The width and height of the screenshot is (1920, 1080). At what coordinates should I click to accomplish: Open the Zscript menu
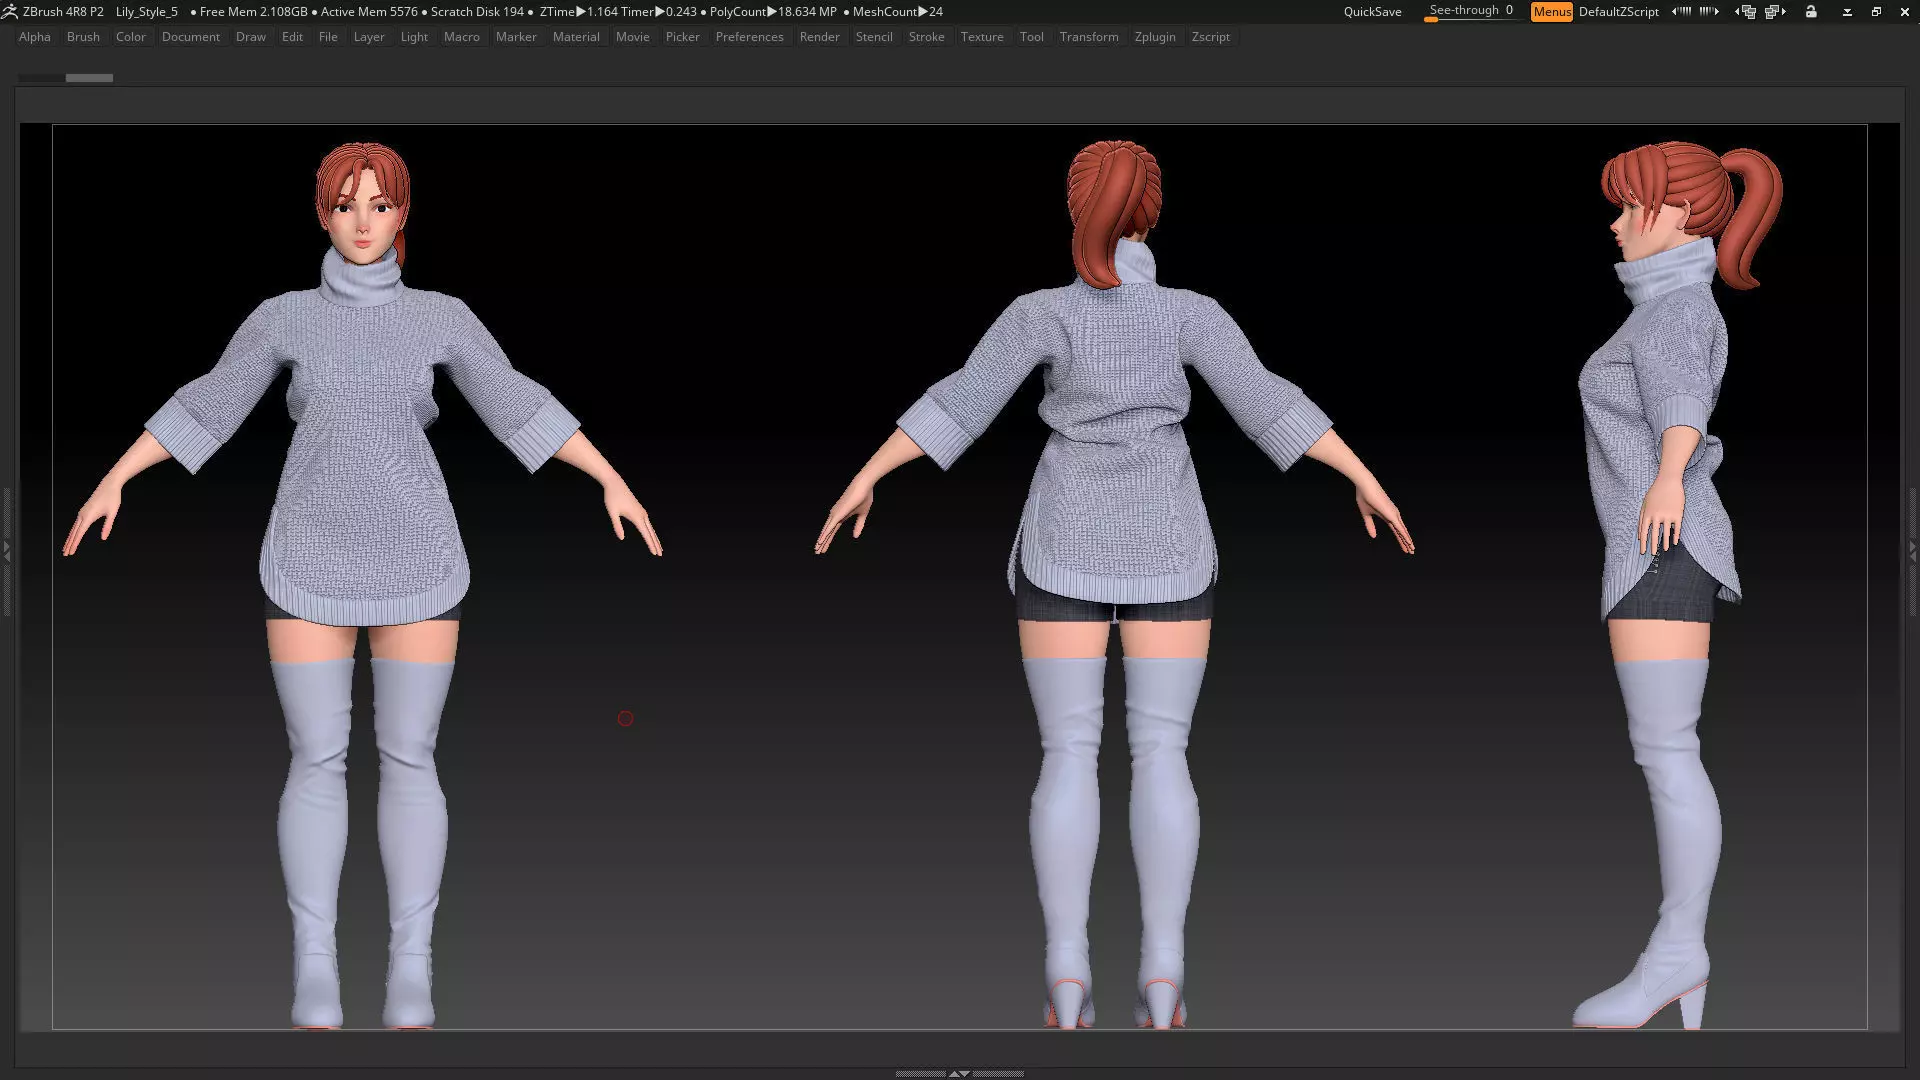[x=1211, y=37]
